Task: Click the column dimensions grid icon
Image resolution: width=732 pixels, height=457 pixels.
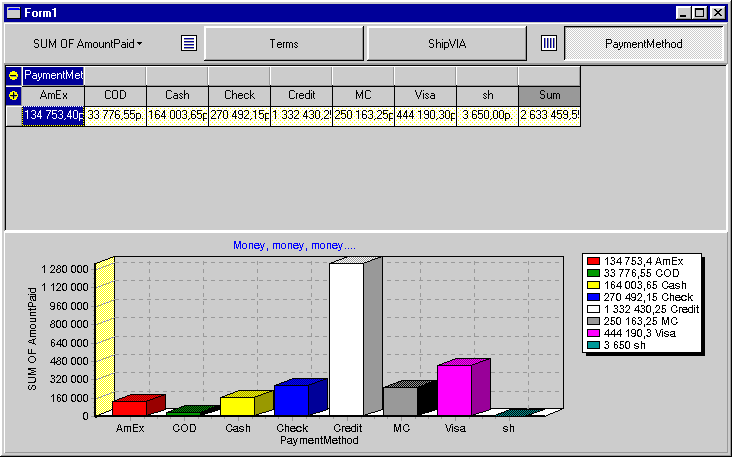Action: (548, 43)
